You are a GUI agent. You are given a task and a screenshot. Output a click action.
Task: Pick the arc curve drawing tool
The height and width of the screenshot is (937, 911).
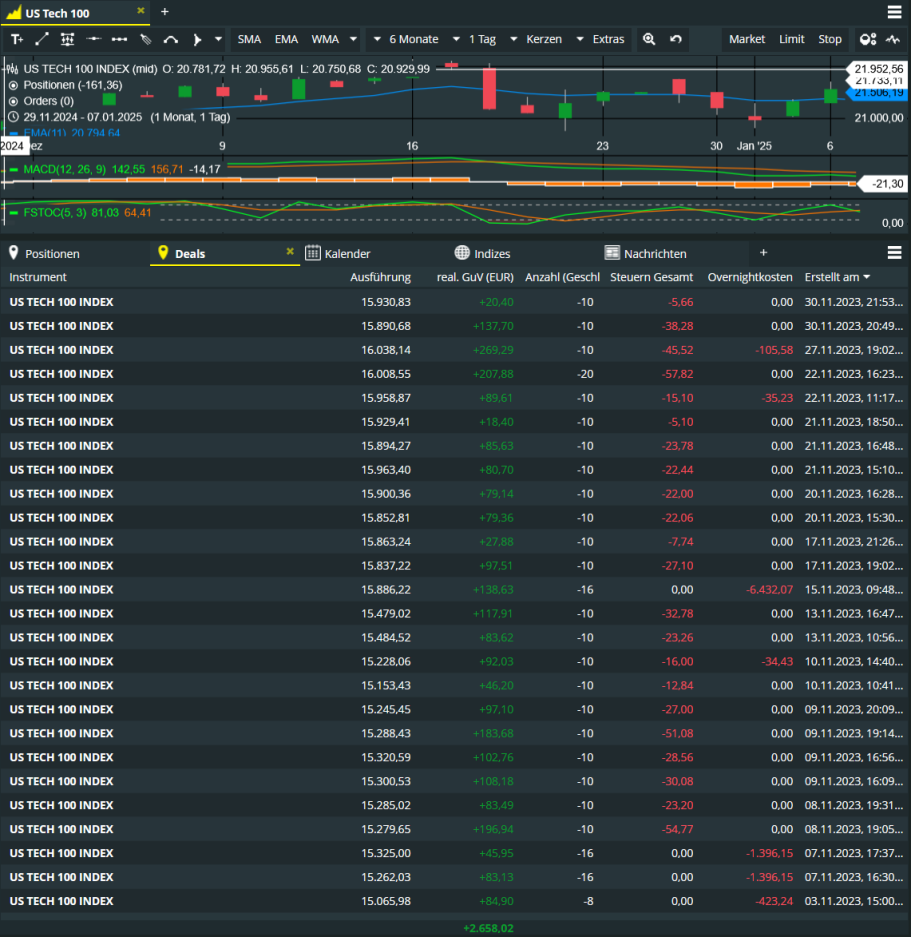tap(171, 39)
